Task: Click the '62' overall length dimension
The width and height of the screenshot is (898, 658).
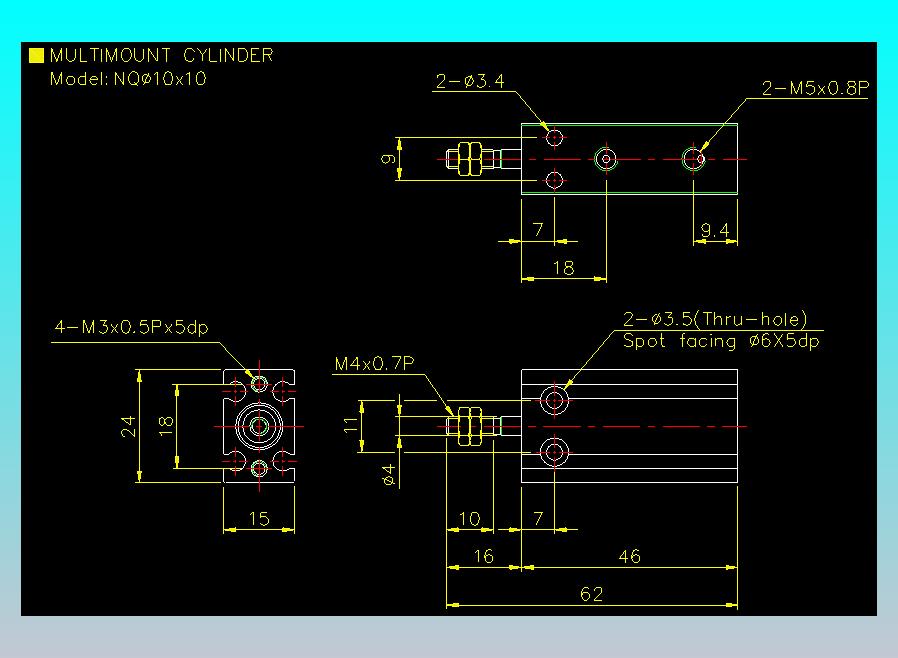Action: (592, 594)
